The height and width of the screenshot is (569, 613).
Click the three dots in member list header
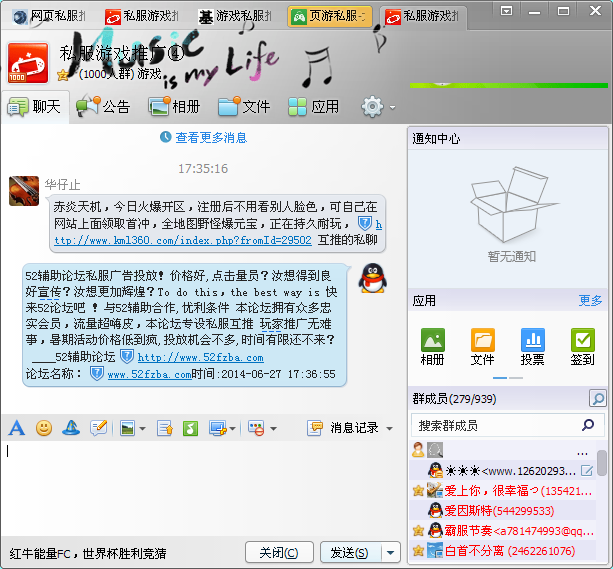[582, 454]
